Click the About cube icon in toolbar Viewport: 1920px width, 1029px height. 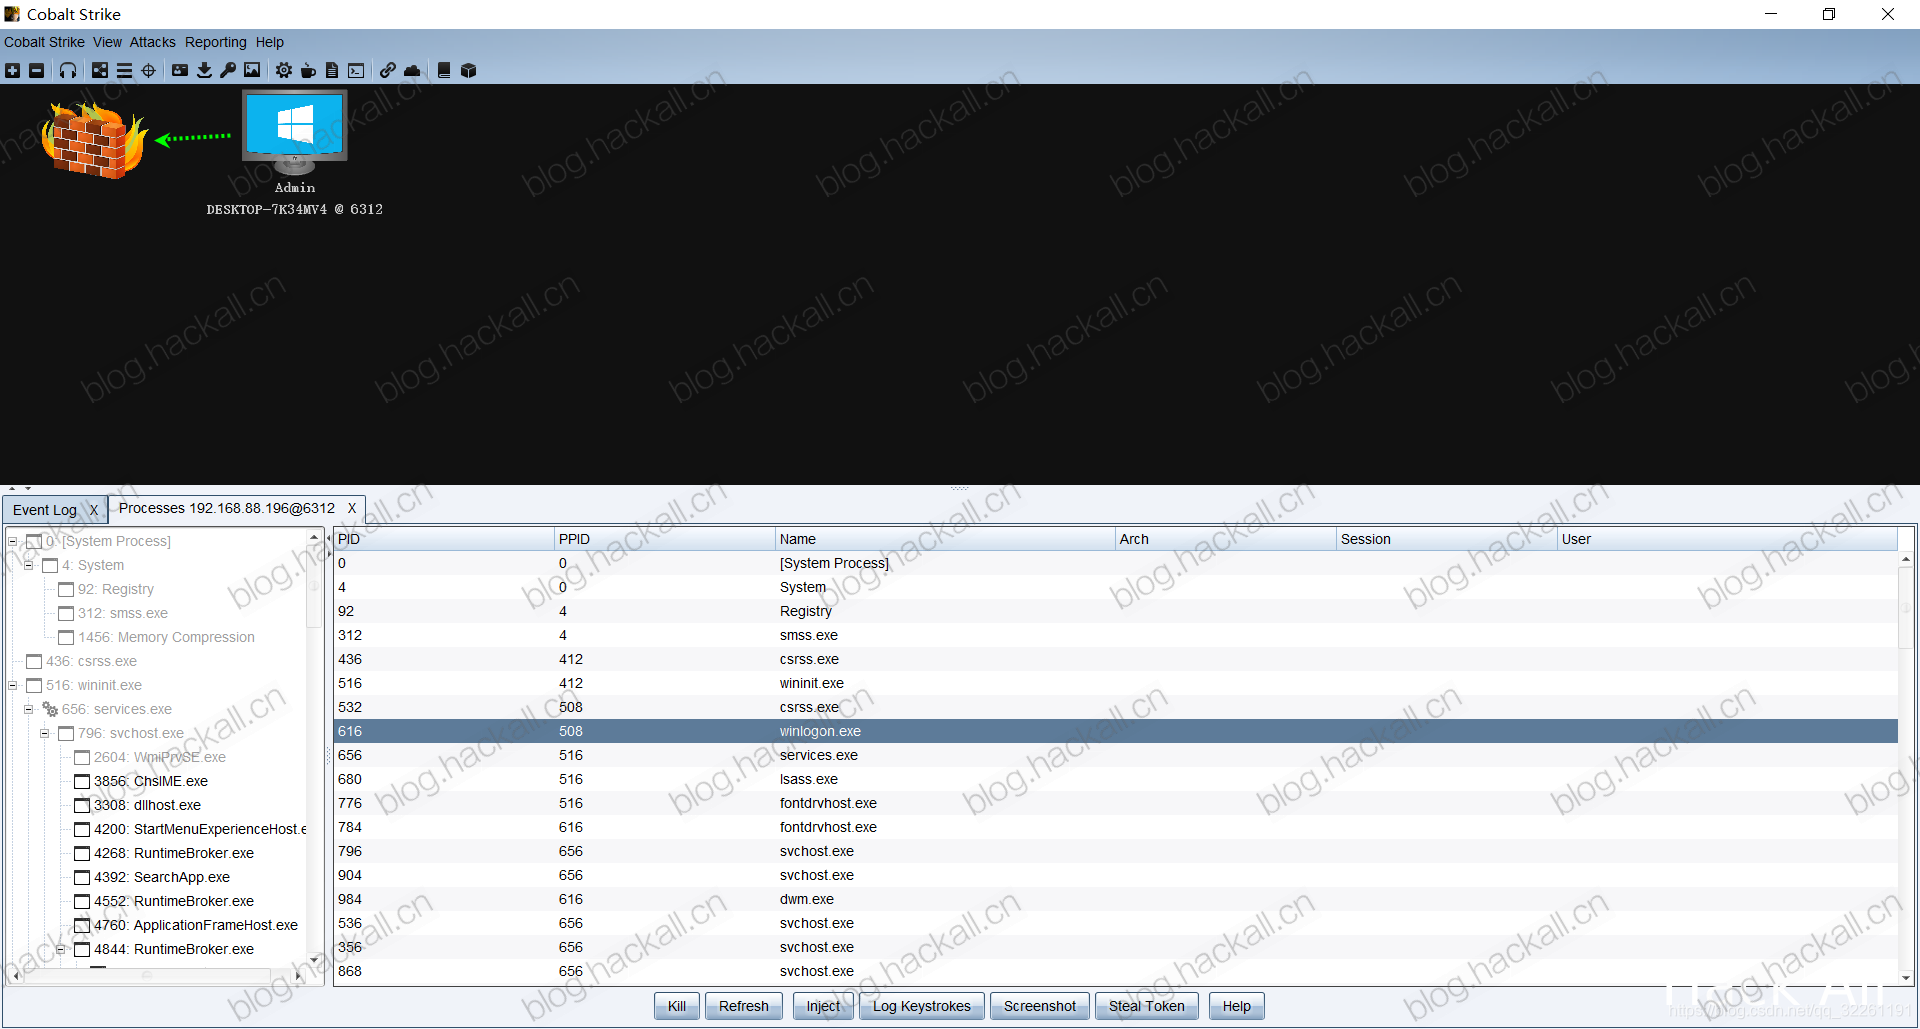468,70
